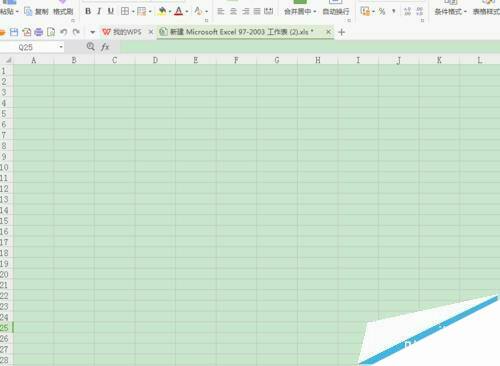The width and height of the screenshot is (500, 366).
Task: Redo the last action
Action: pyautogui.click(x=76, y=32)
